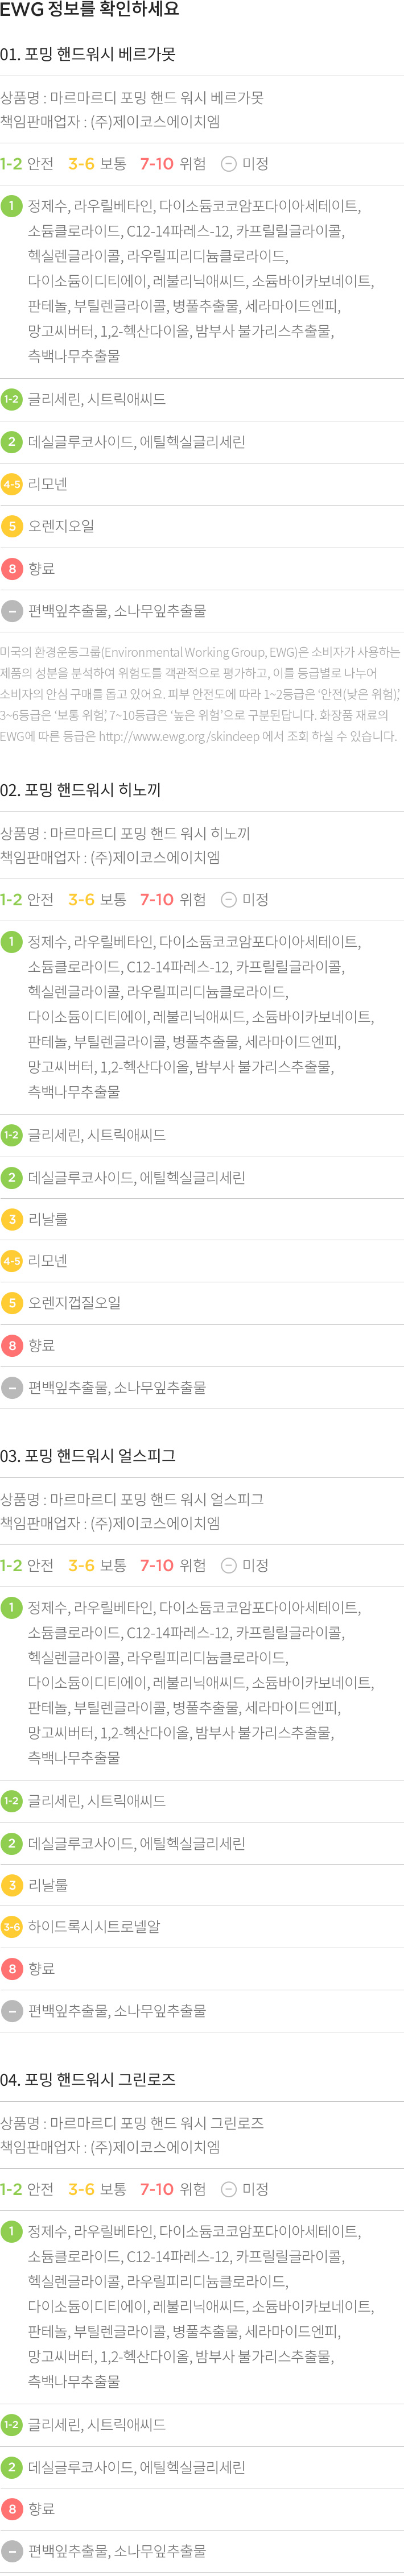Click the '03. 포밍 핸드워시 얼스피그' heading

(88, 1456)
